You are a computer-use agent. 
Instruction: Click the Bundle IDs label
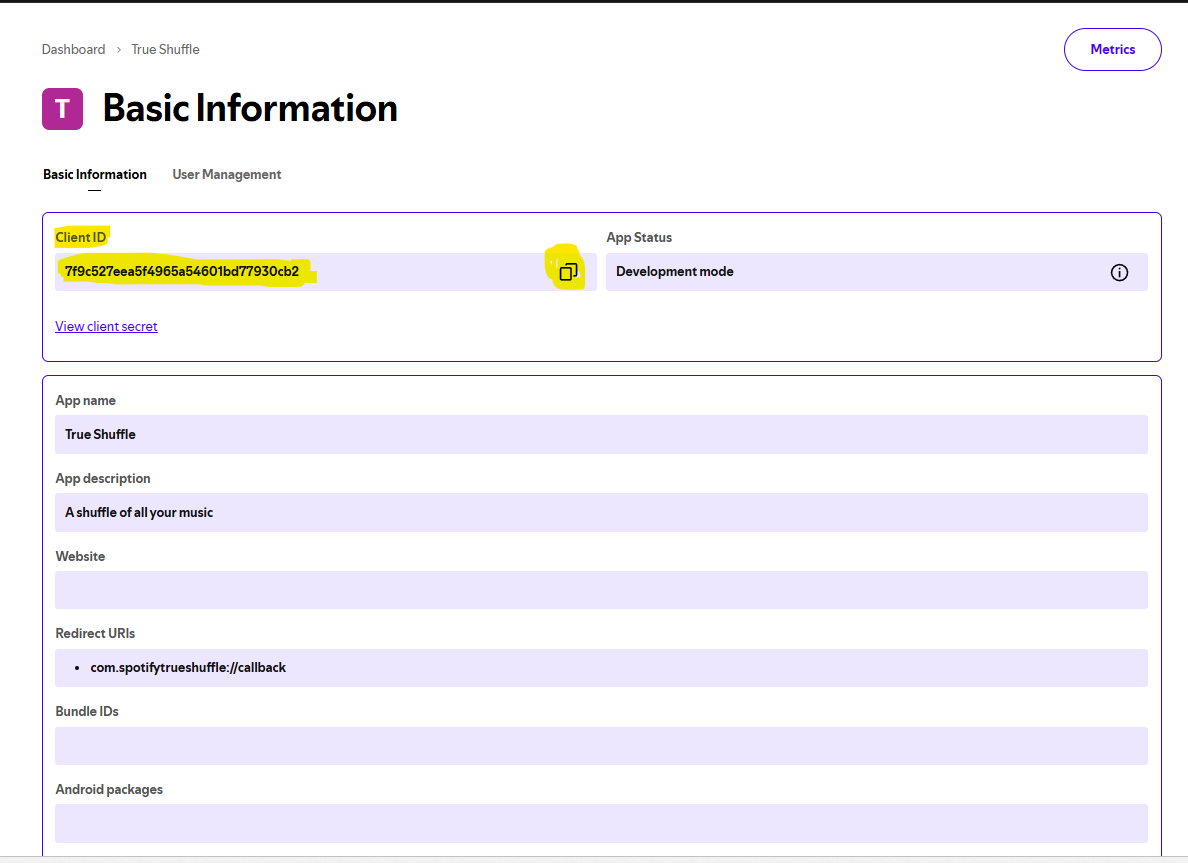pos(87,711)
